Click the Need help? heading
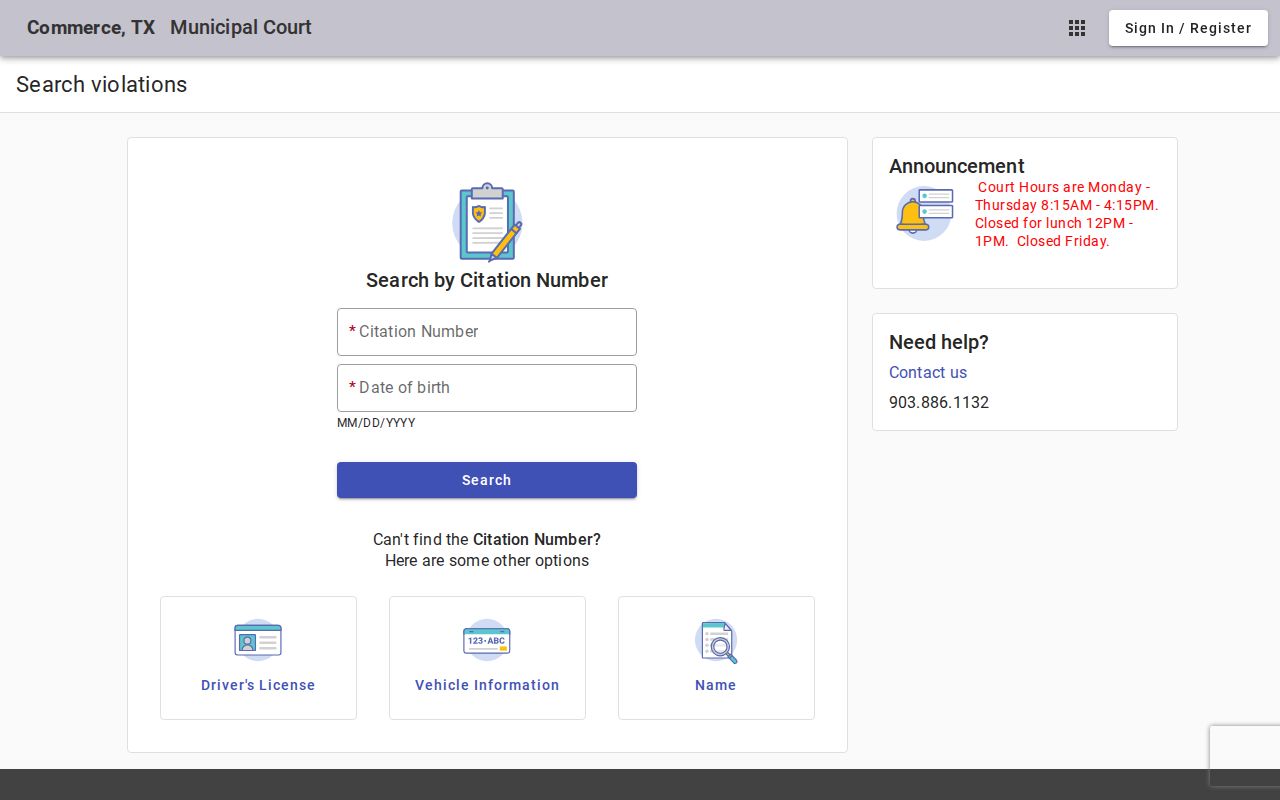This screenshot has height=800, width=1280. (x=939, y=342)
